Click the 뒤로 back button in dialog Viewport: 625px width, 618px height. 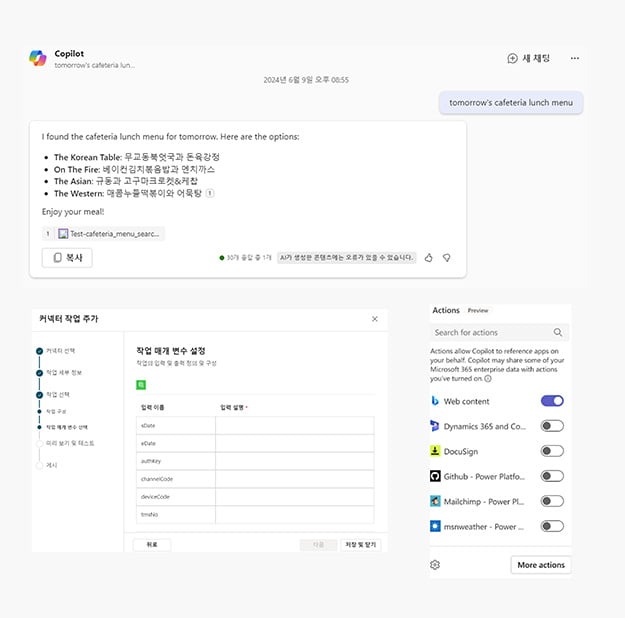point(152,545)
